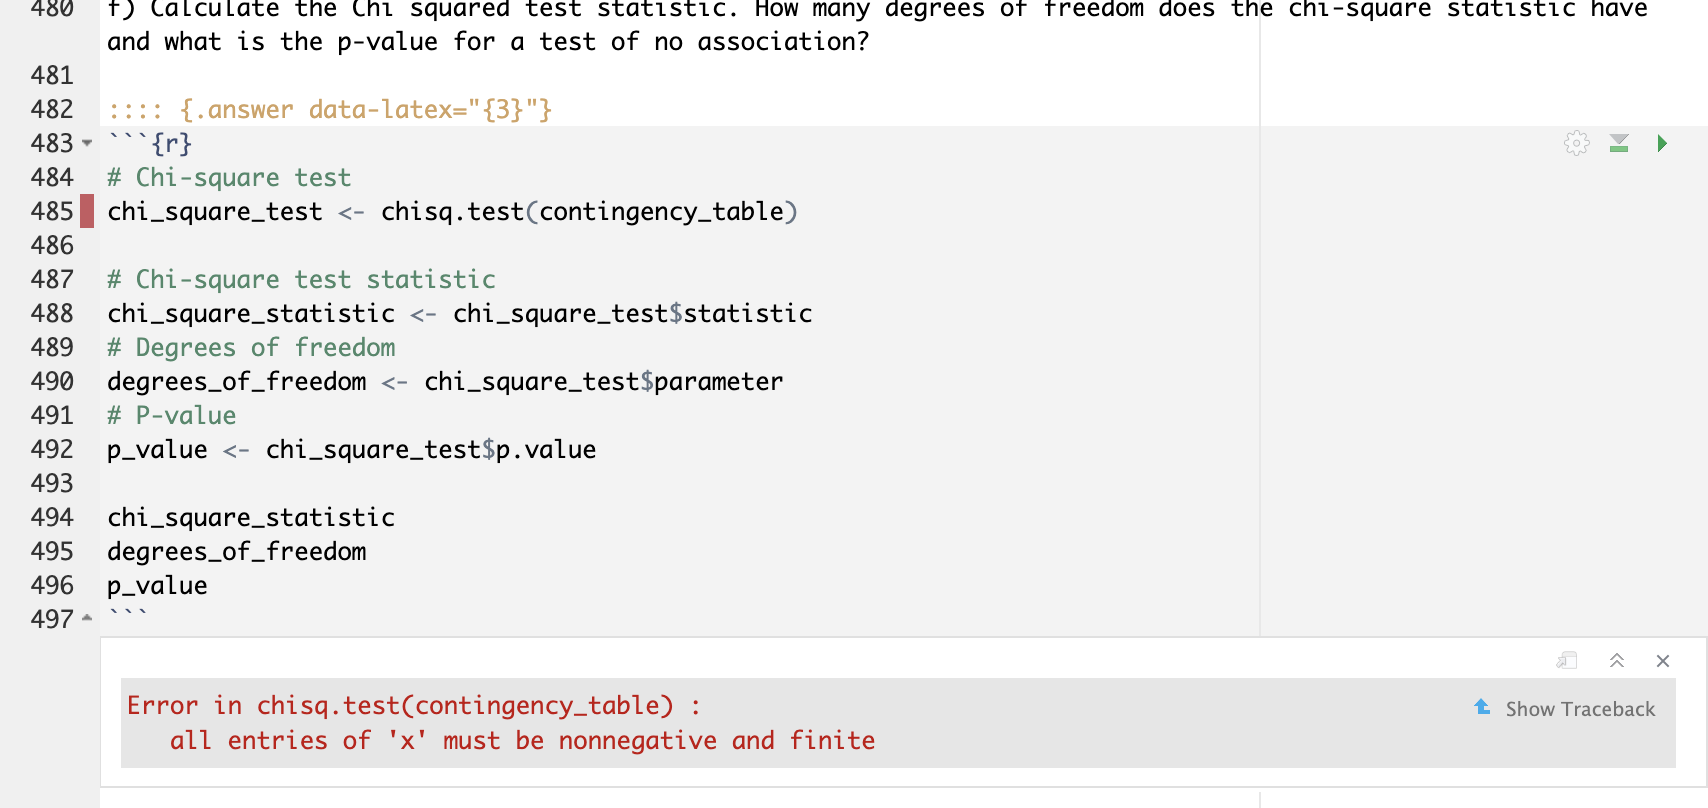Run the current chunk with the green play icon
Image resolution: width=1708 pixels, height=808 pixels.
pyautogui.click(x=1662, y=144)
